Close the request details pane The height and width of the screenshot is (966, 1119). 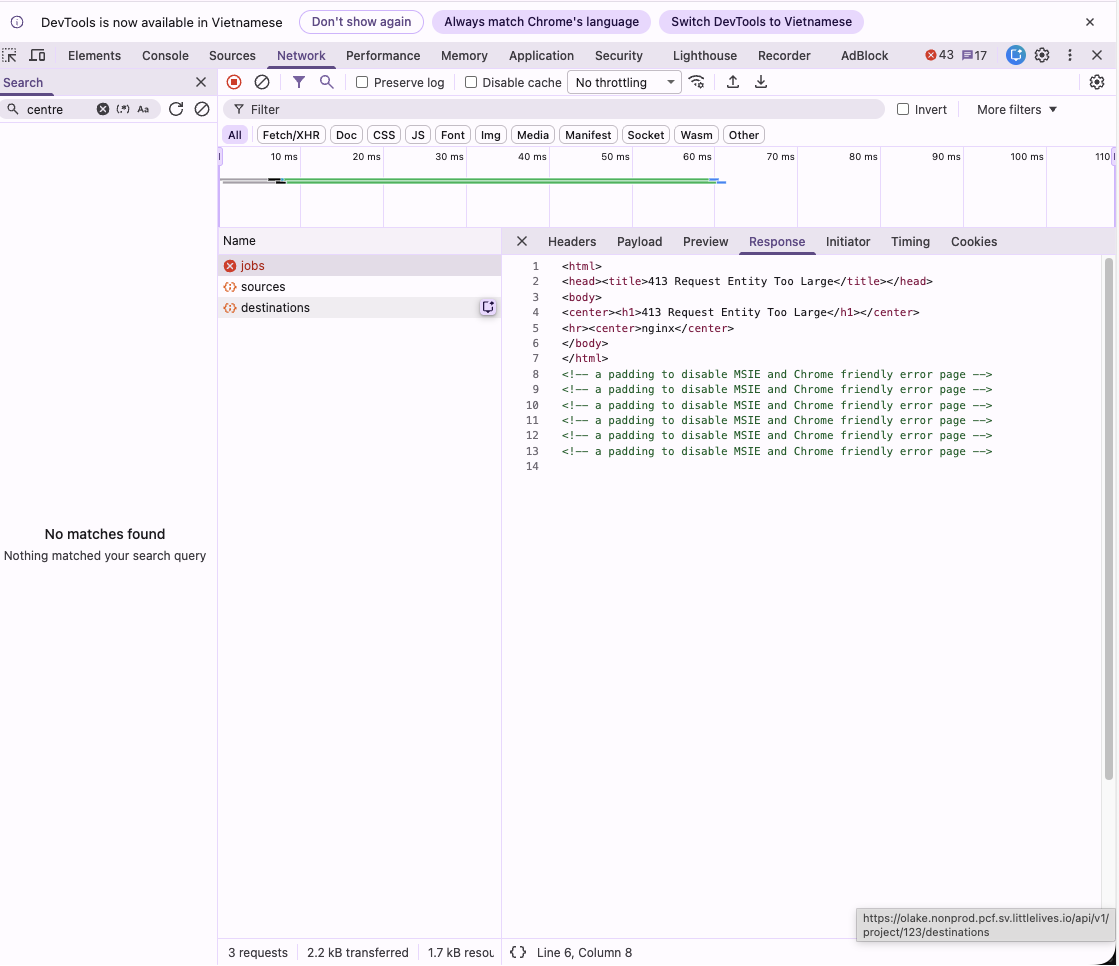coord(522,241)
